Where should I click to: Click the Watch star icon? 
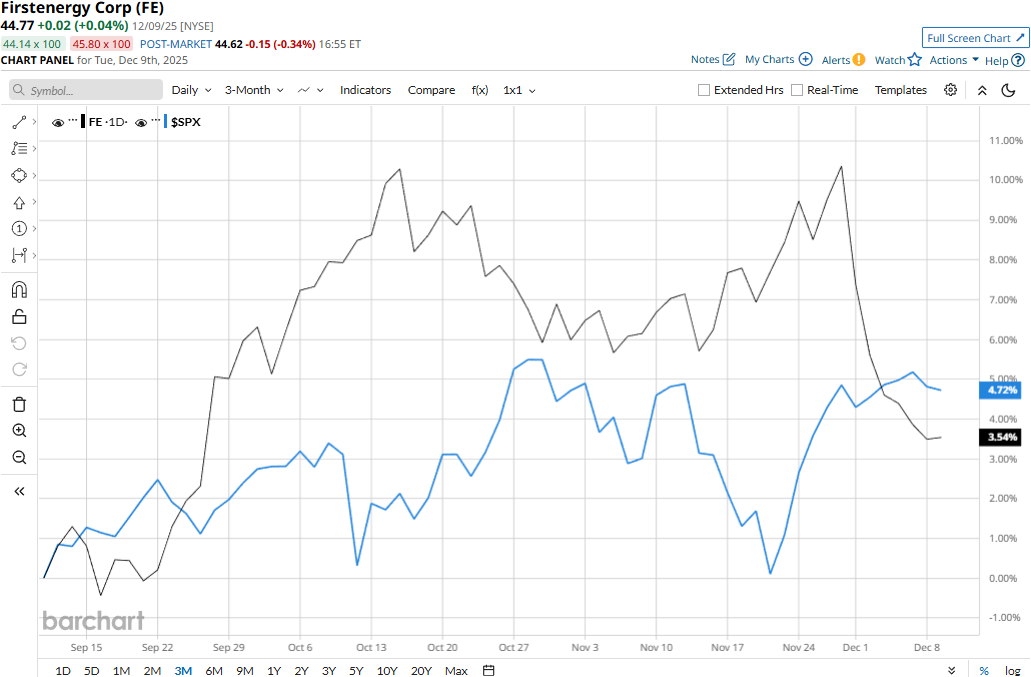(x=915, y=60)
